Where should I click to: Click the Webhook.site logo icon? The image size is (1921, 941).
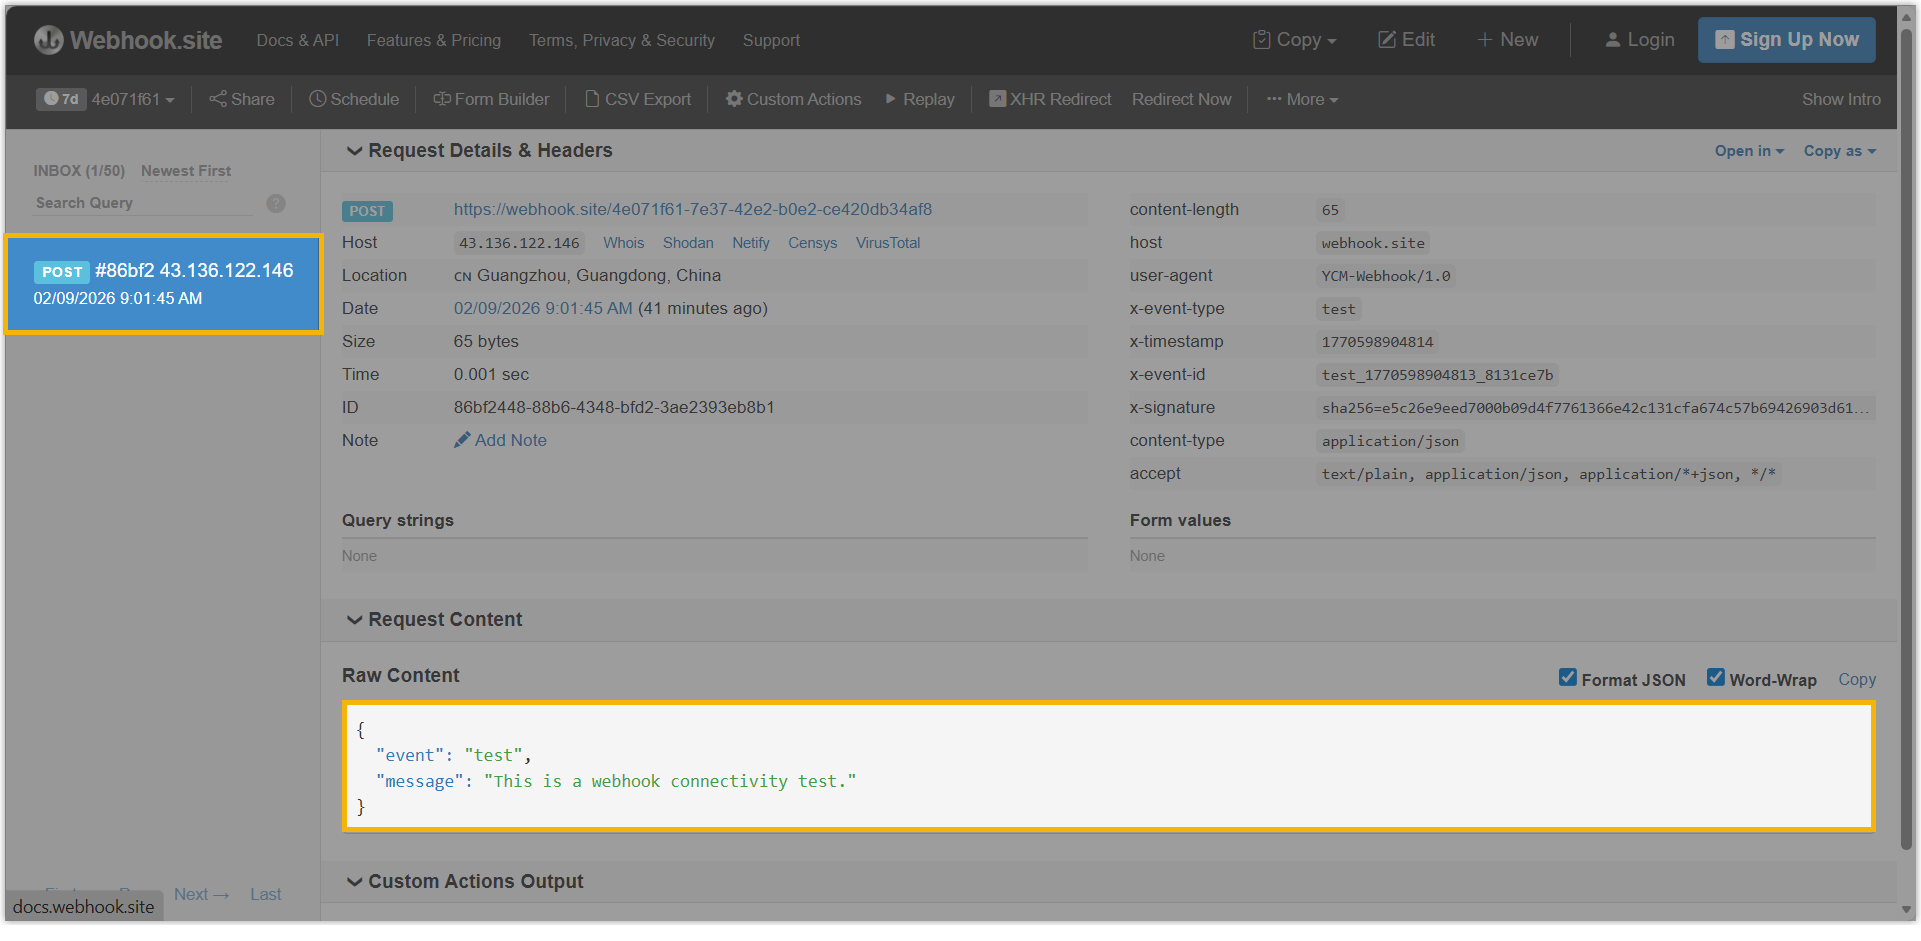48,40
